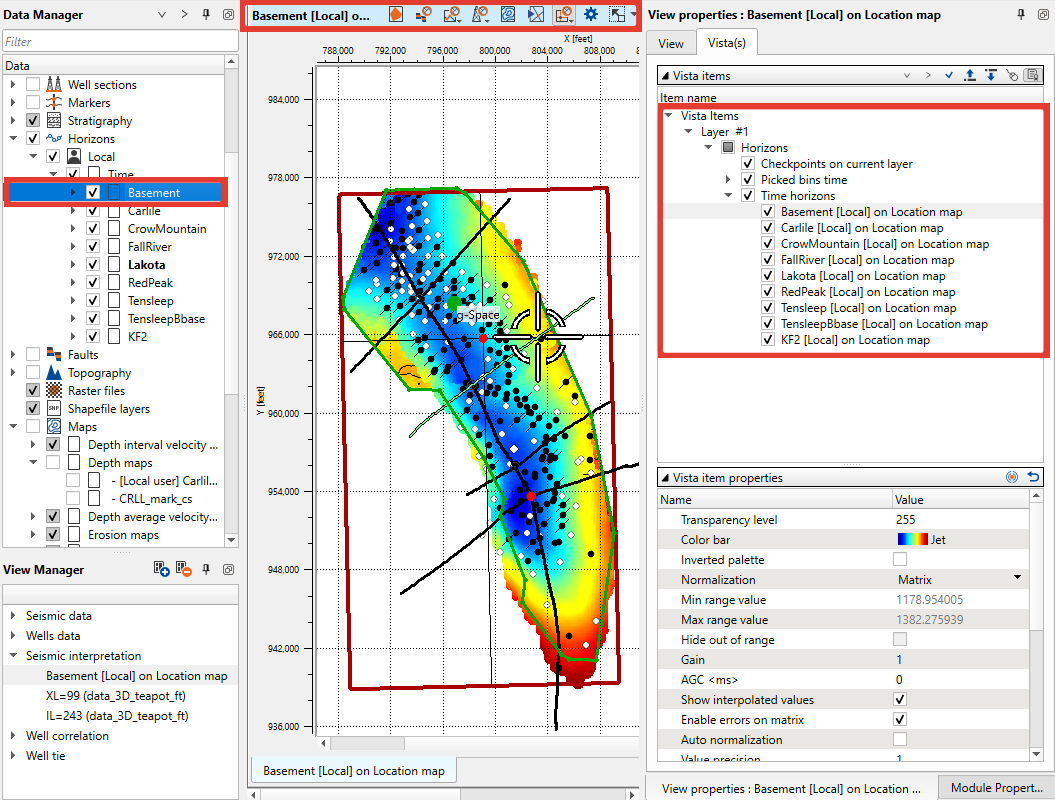Select XL=99 (data_3D_teapot_ft) view
Screen dimensions: 1055x800
(116, 696)
